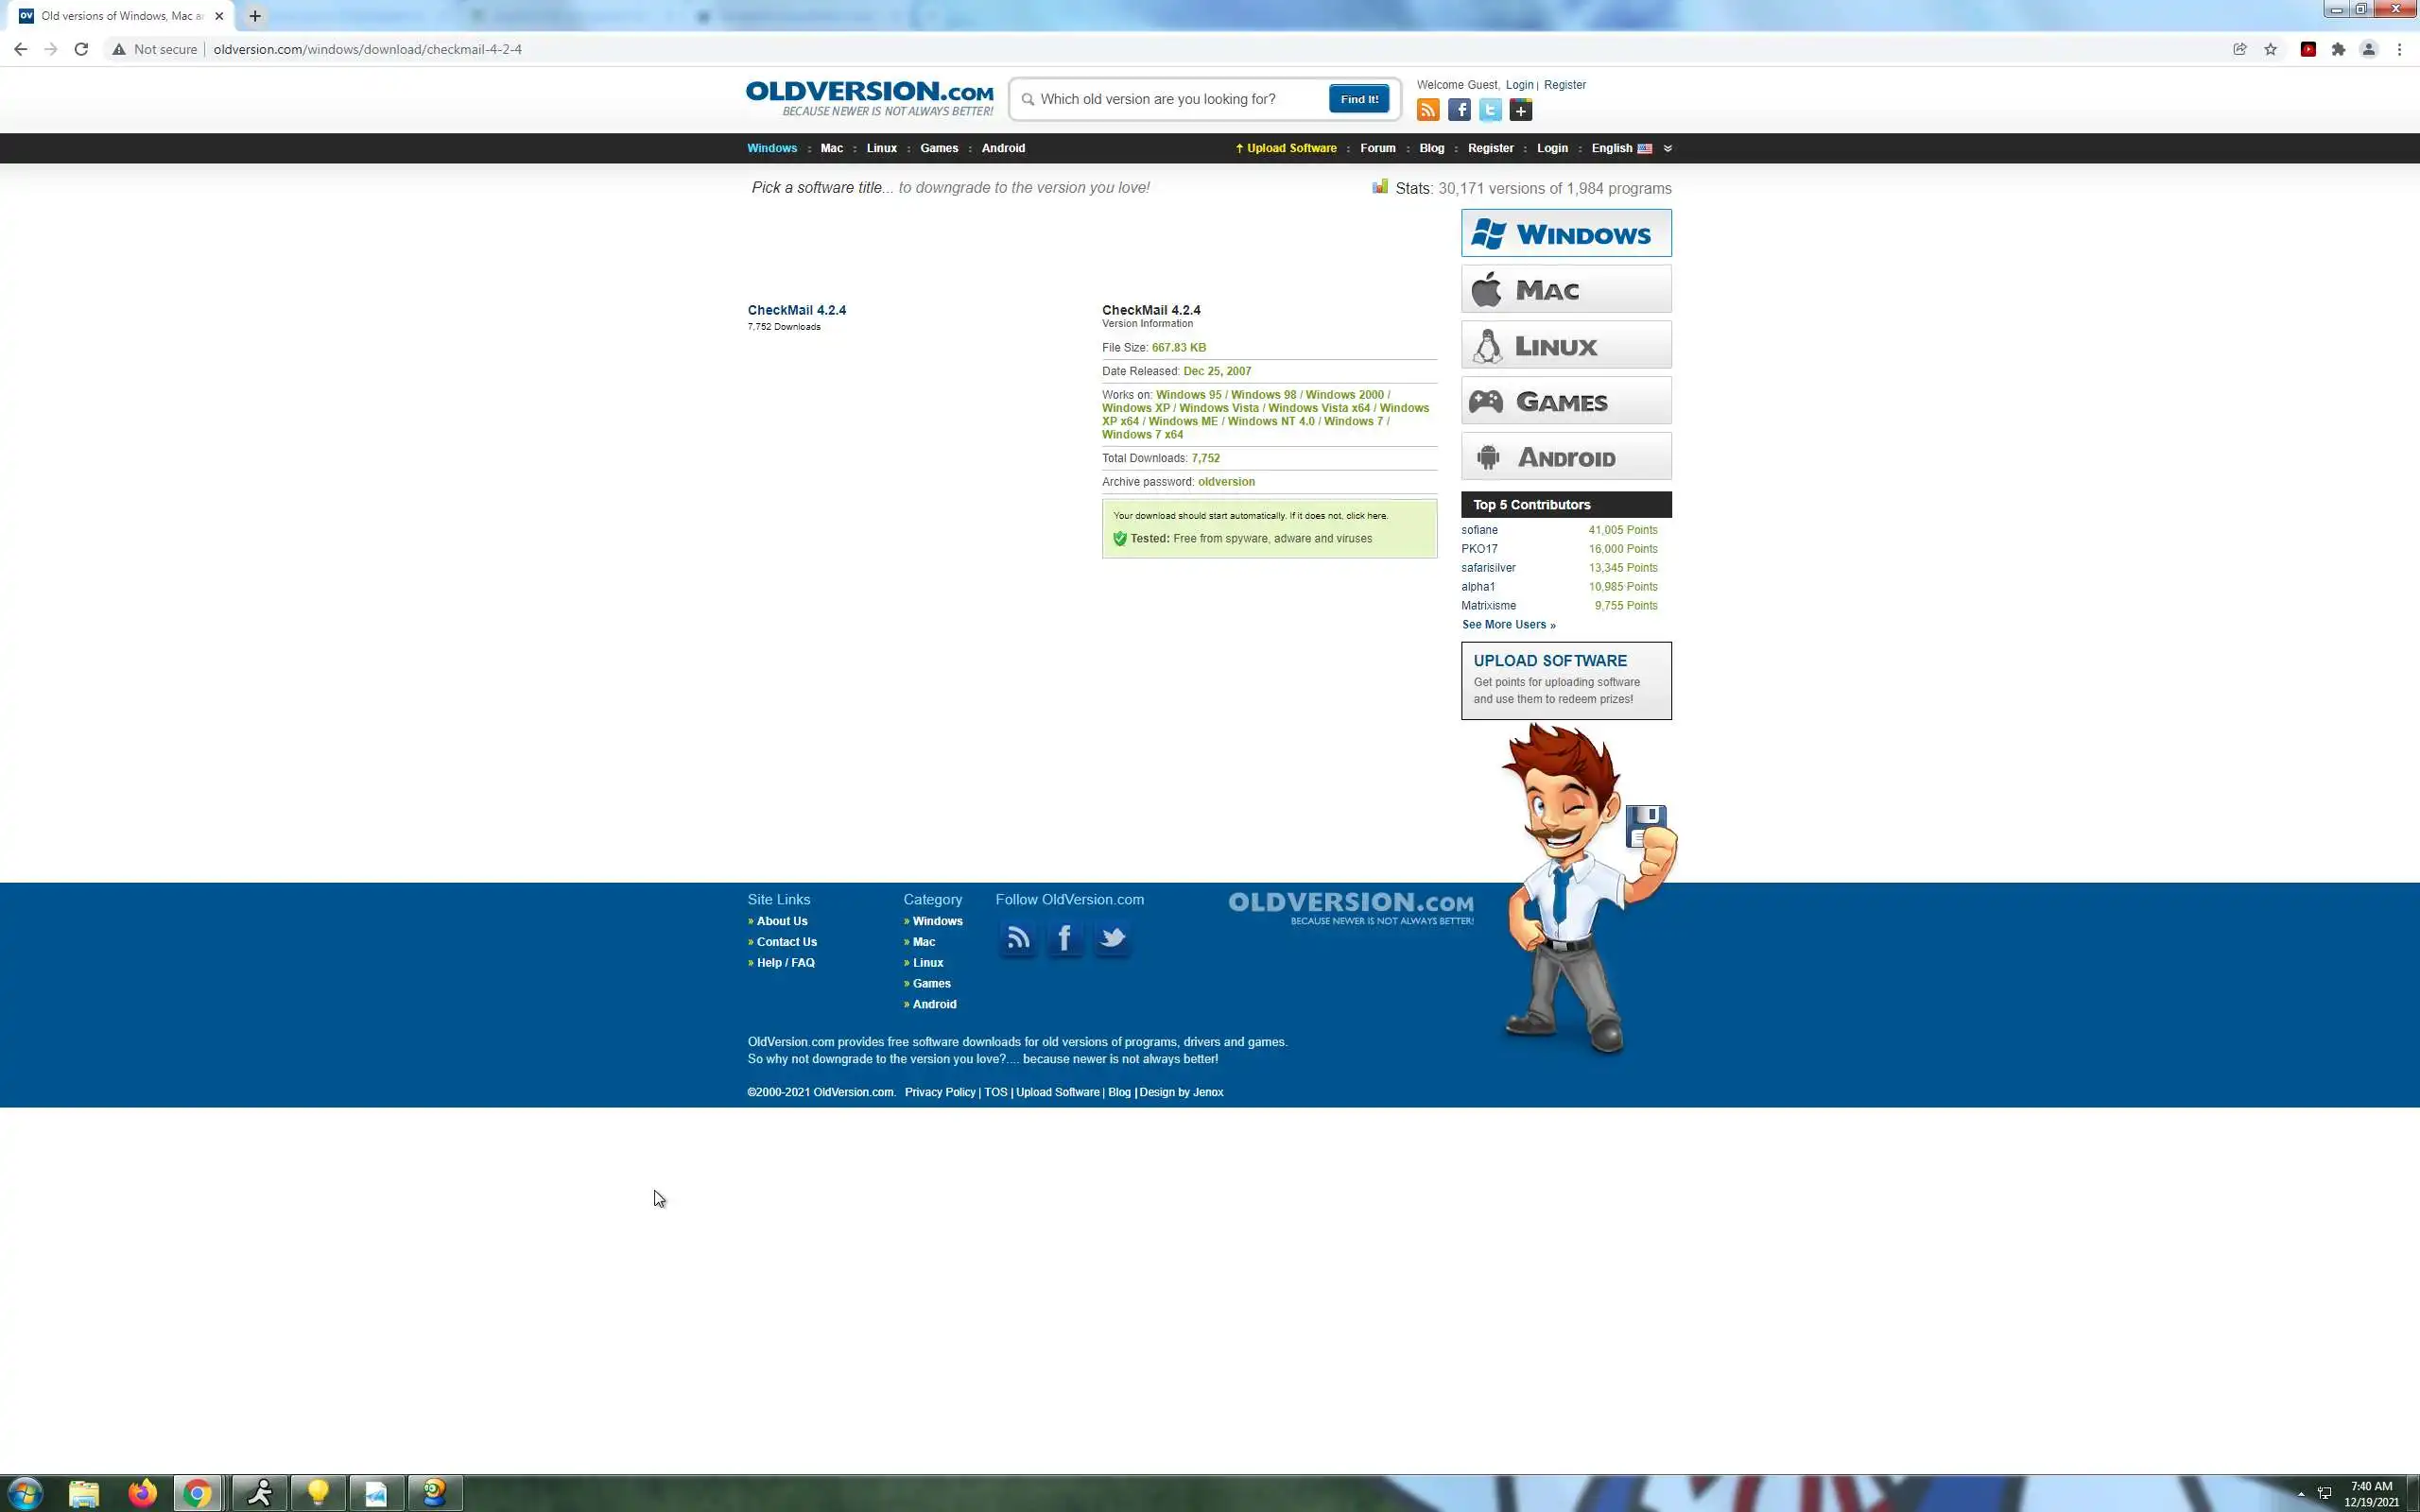Click footer Facebook follow icon
2420x1512 pixels.
[x=1064, y=938]
